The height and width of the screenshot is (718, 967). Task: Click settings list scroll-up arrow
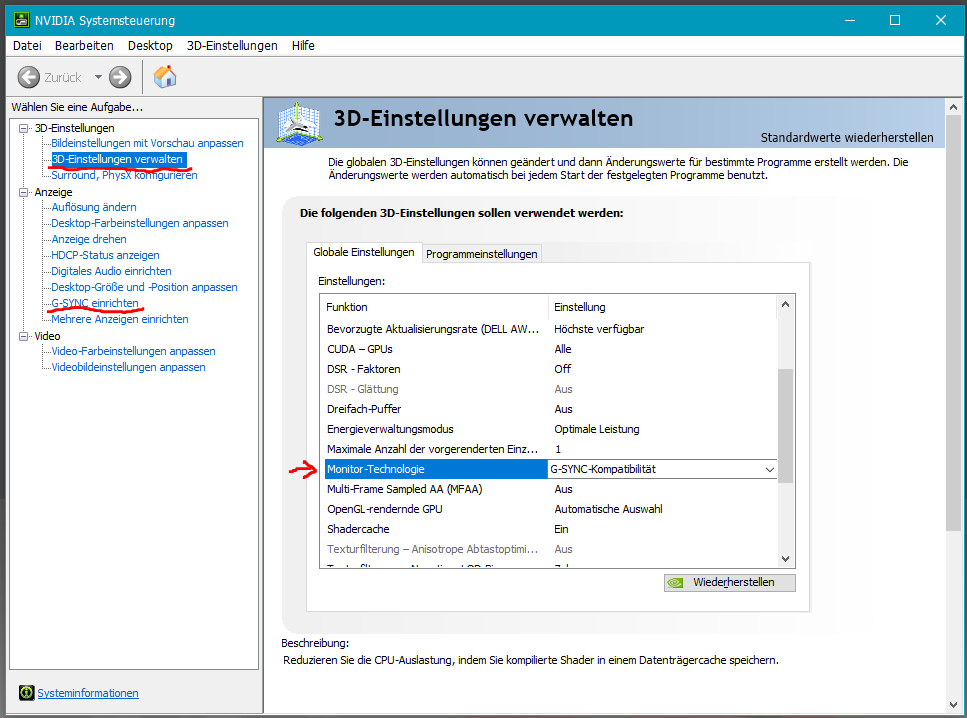click(785, 304)
